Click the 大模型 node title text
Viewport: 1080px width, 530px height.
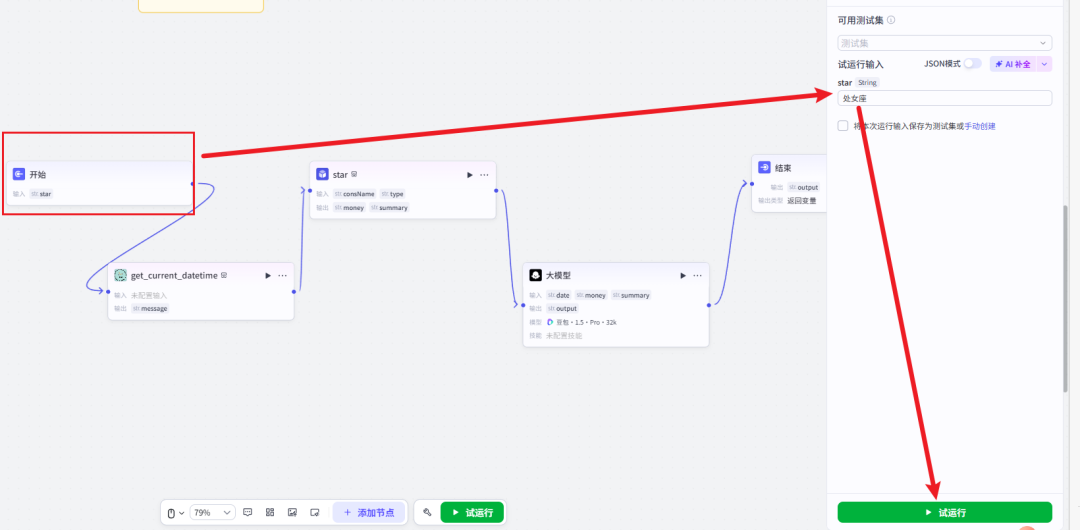click(x=559, y=276)
